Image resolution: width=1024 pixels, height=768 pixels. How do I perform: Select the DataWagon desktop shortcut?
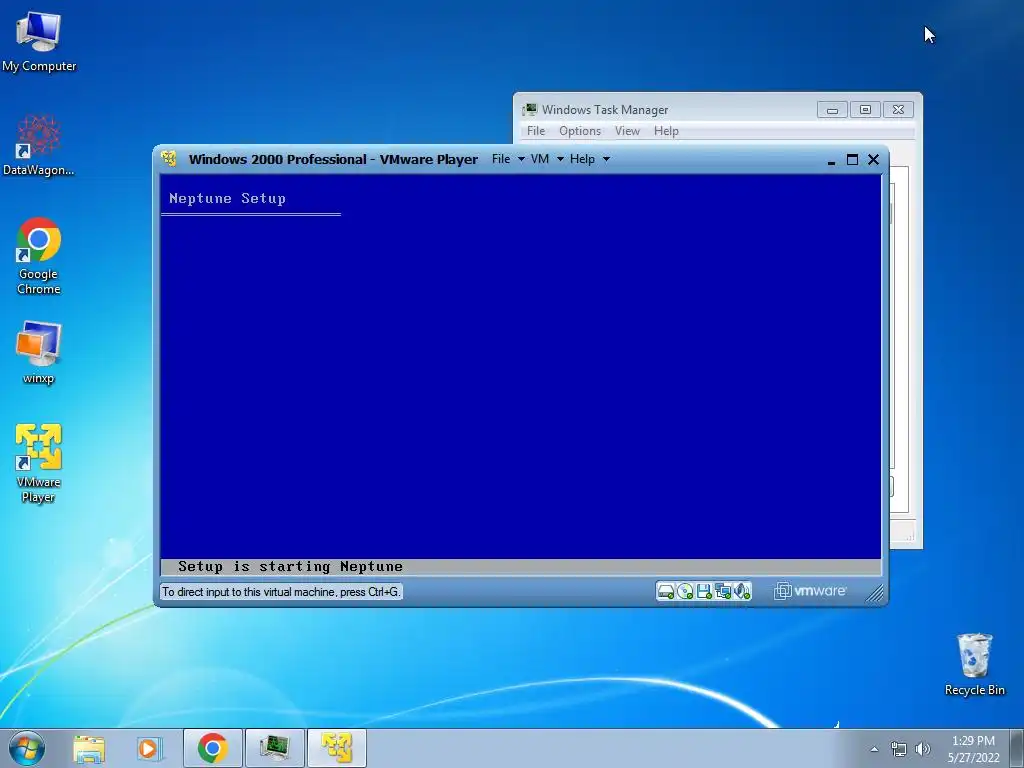coord(39,145)
